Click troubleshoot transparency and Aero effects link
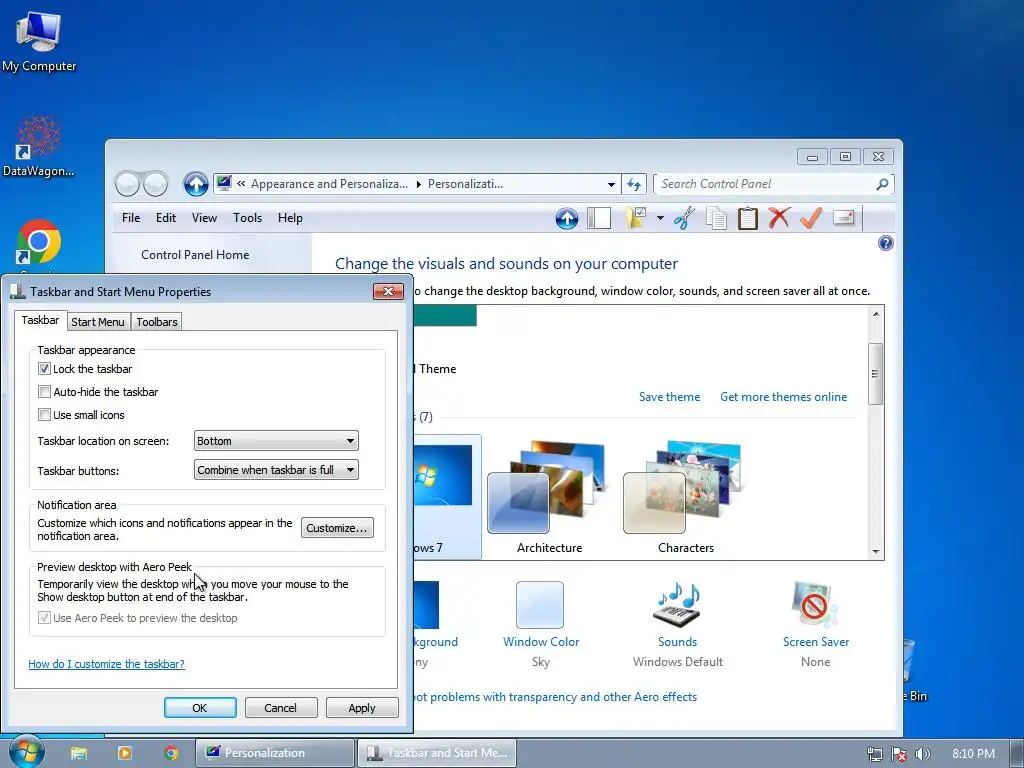 coord(555,697)
